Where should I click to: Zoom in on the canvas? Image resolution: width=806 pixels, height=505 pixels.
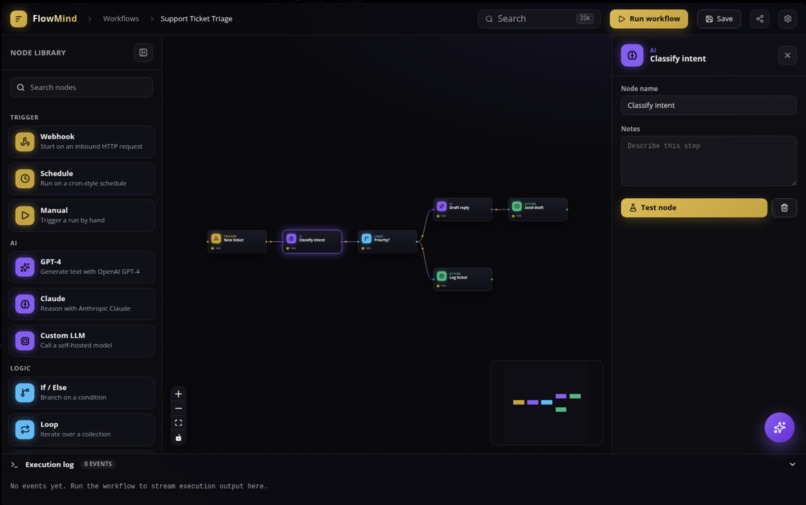pyautogui.click(x=178, y=394)
